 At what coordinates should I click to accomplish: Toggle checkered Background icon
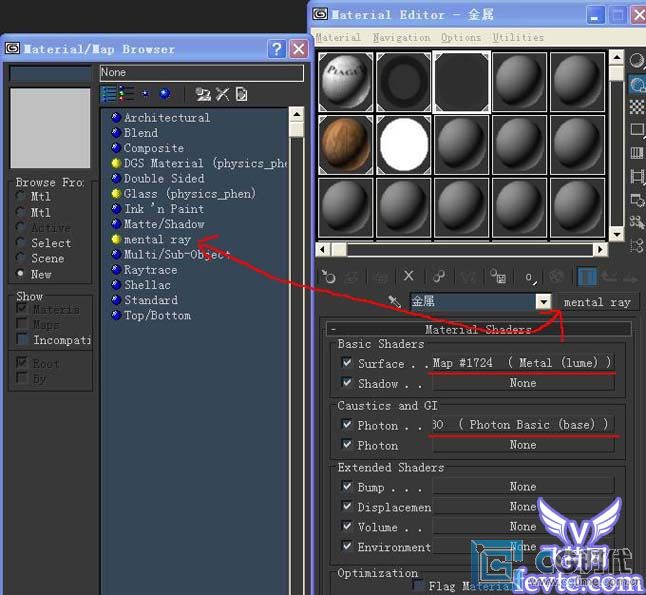637,107
